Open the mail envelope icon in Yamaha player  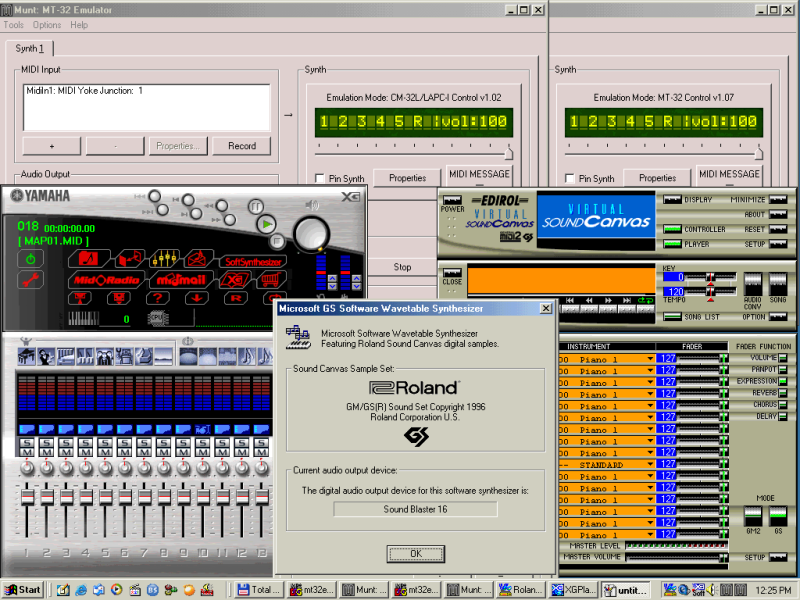coord(198,259)
